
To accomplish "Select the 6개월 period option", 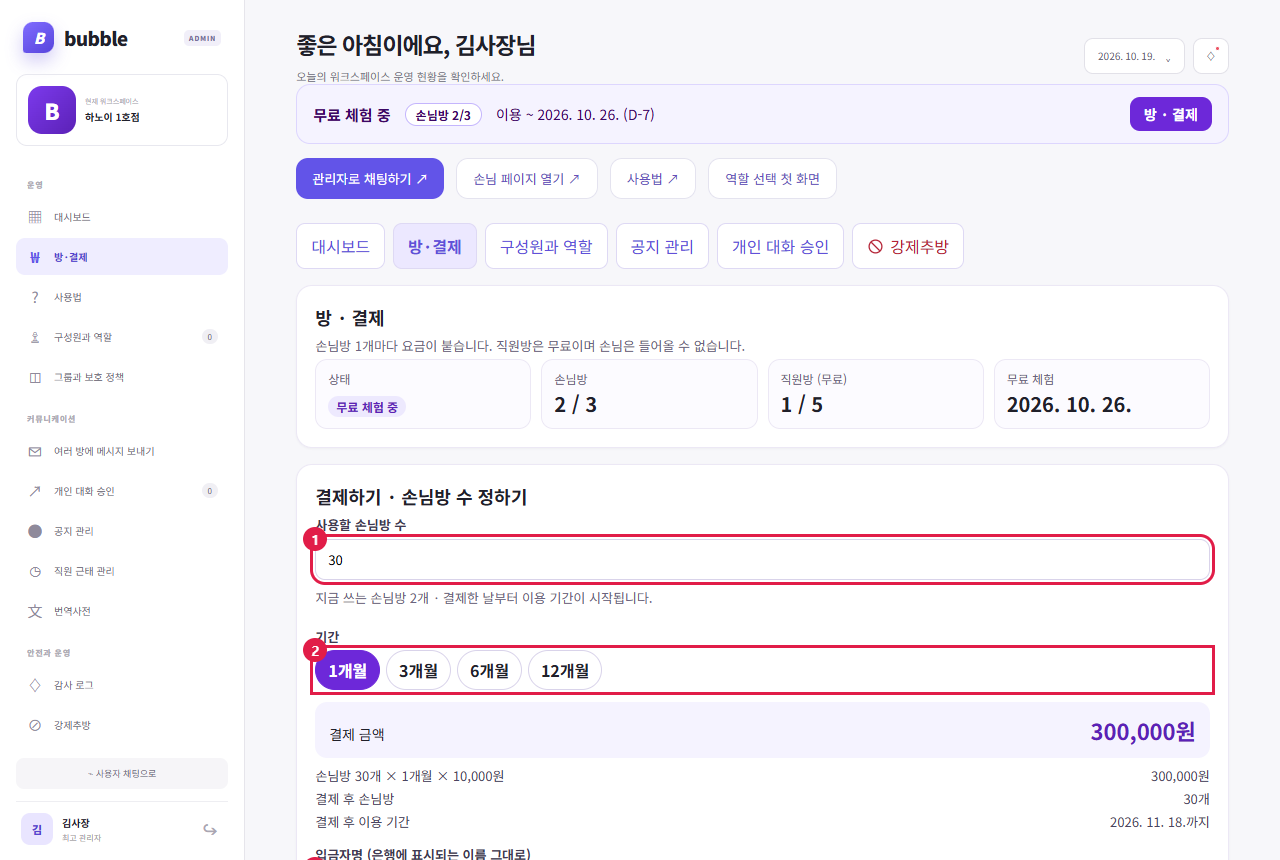I will tap(490, 670).
